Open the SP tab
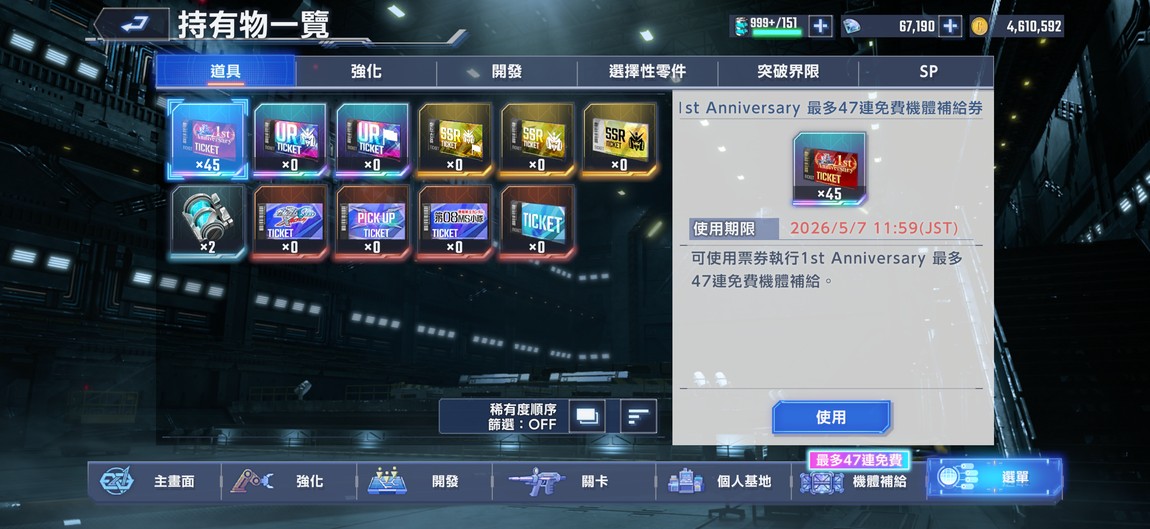Image resolution: width=1150 pixels, height=529 pixels. click(927, 72)
